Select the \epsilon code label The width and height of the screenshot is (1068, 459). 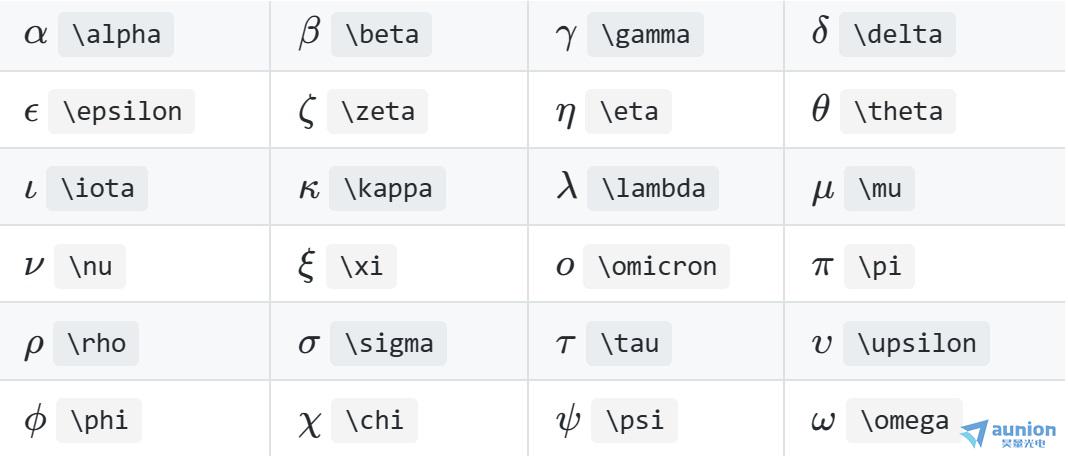[122, 111]
